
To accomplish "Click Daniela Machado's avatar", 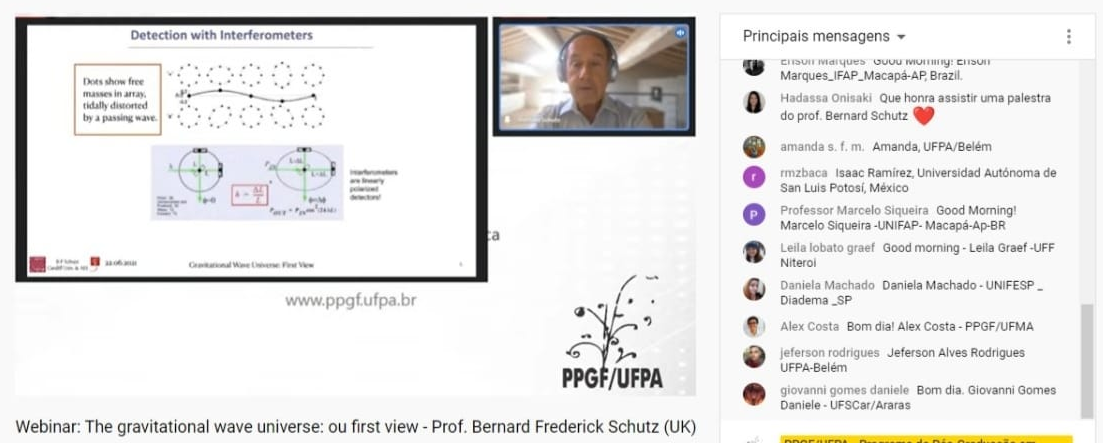I will [x=754, y=289].
